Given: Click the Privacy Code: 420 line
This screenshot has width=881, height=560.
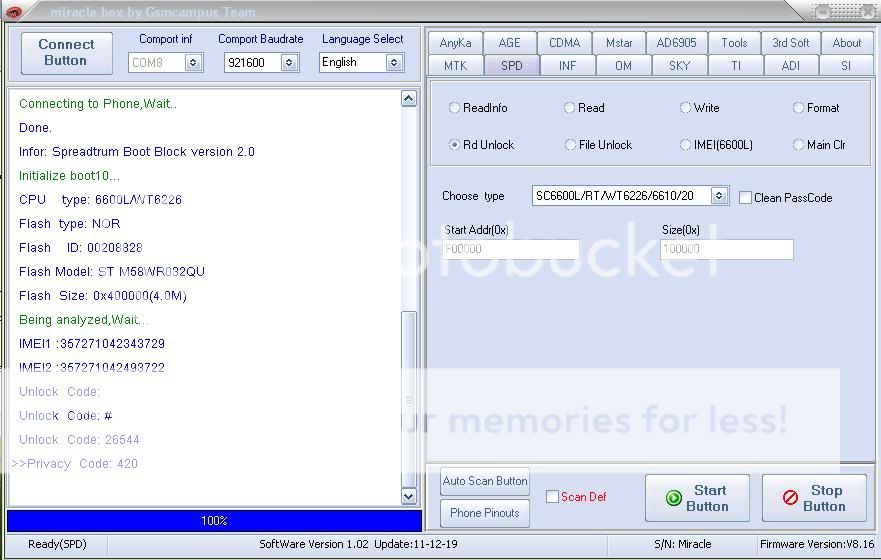Looking at the screenshot, I should (x=75, y=463).
